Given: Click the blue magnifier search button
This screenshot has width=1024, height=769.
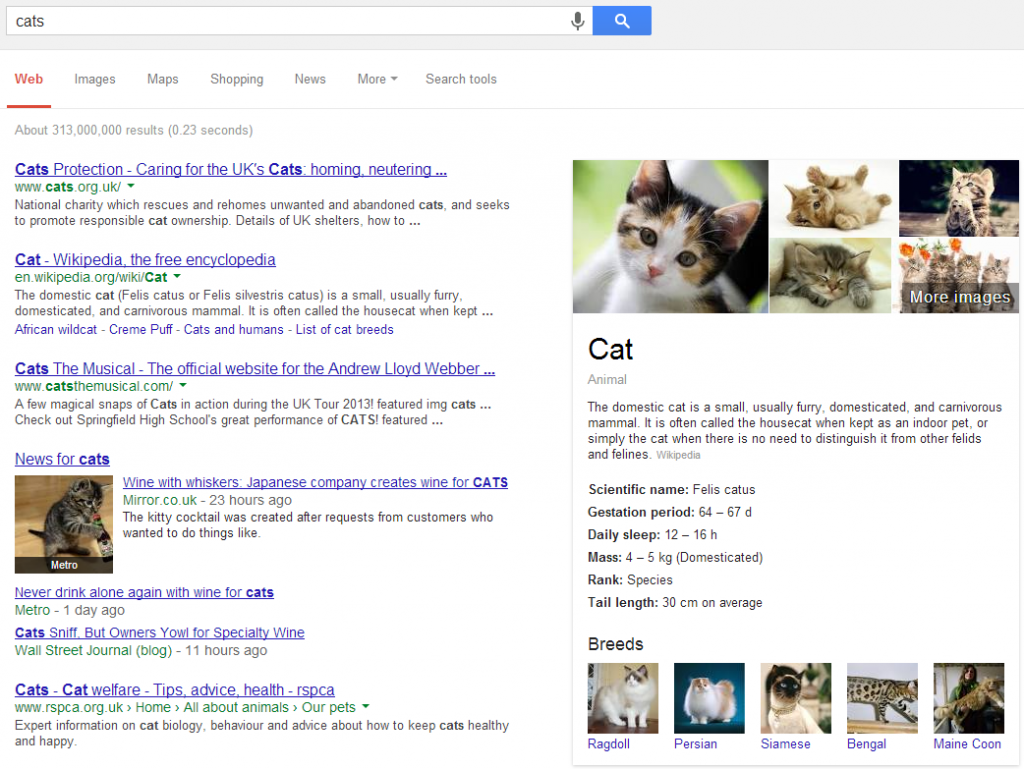Looking at the screenshot, I should pos(622,21).
